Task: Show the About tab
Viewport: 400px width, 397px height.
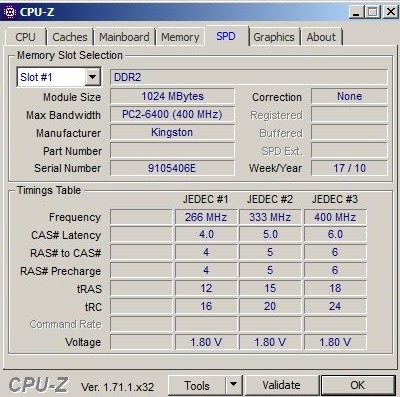Action: pos(321,37)
